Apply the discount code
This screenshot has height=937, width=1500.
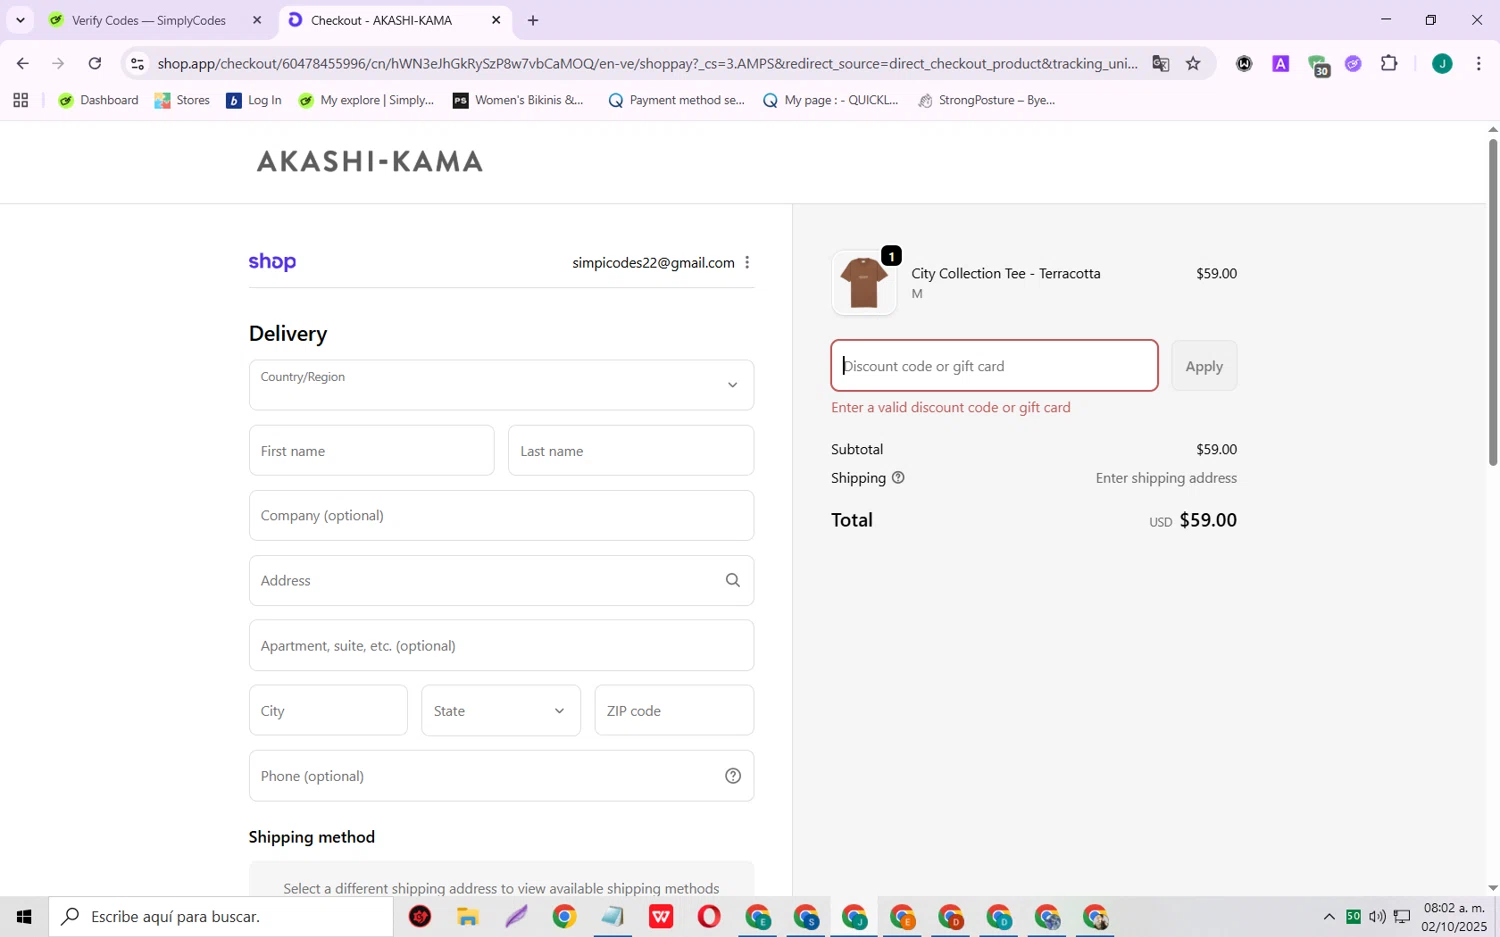(1204, 366)
